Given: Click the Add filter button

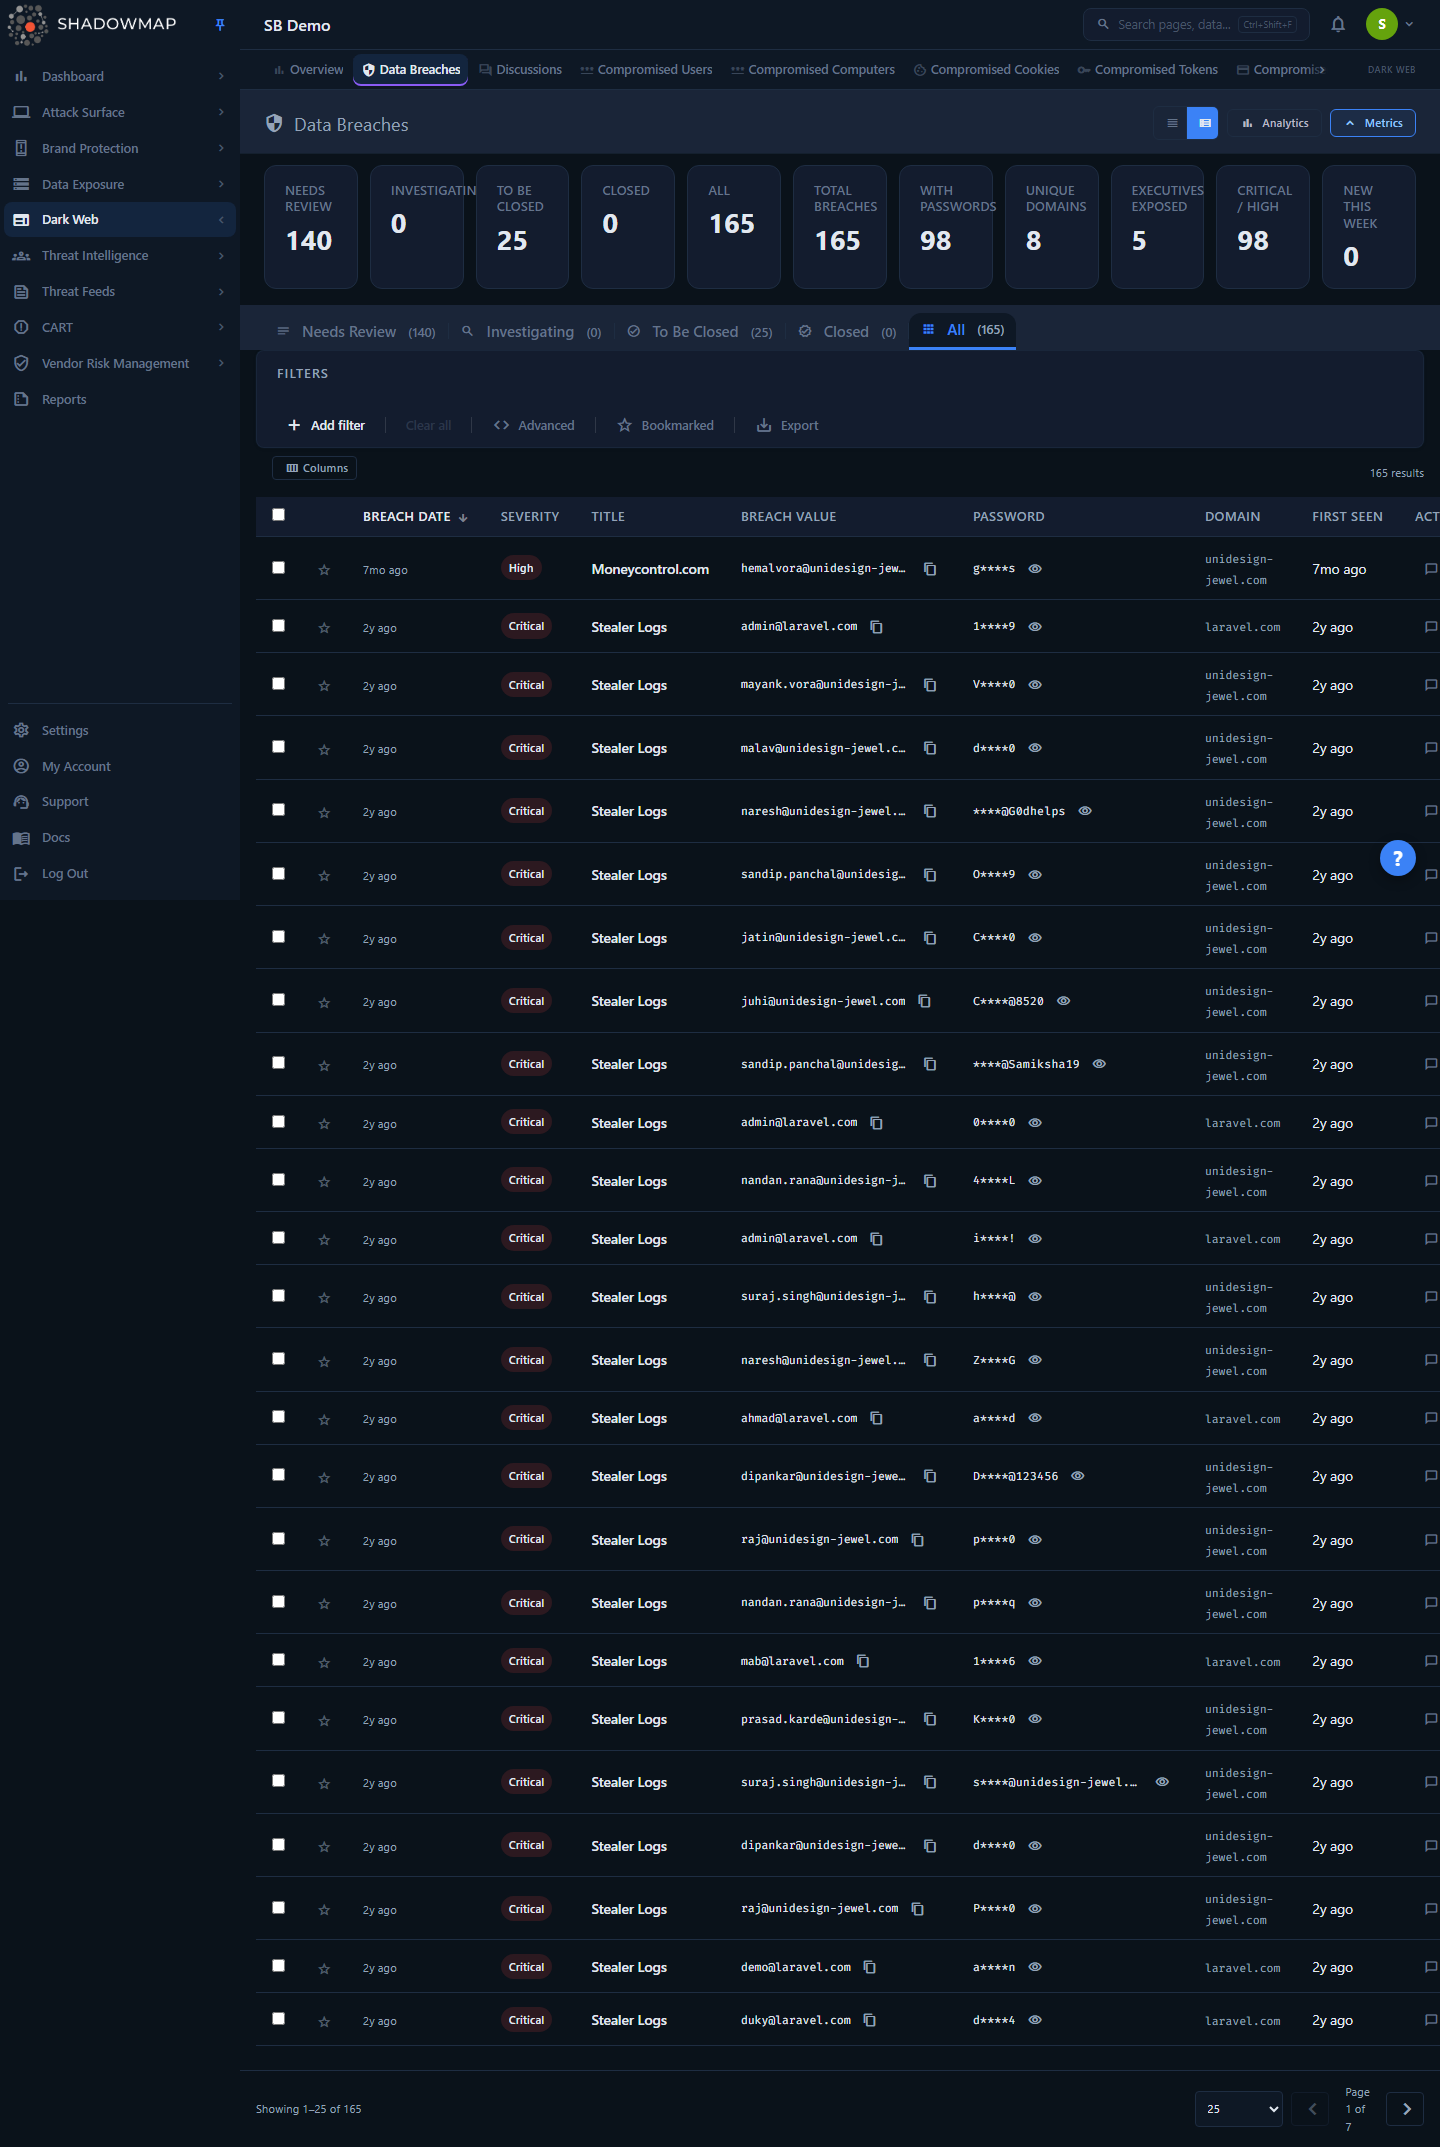Looking at the screenshot, I should [327, 426].
